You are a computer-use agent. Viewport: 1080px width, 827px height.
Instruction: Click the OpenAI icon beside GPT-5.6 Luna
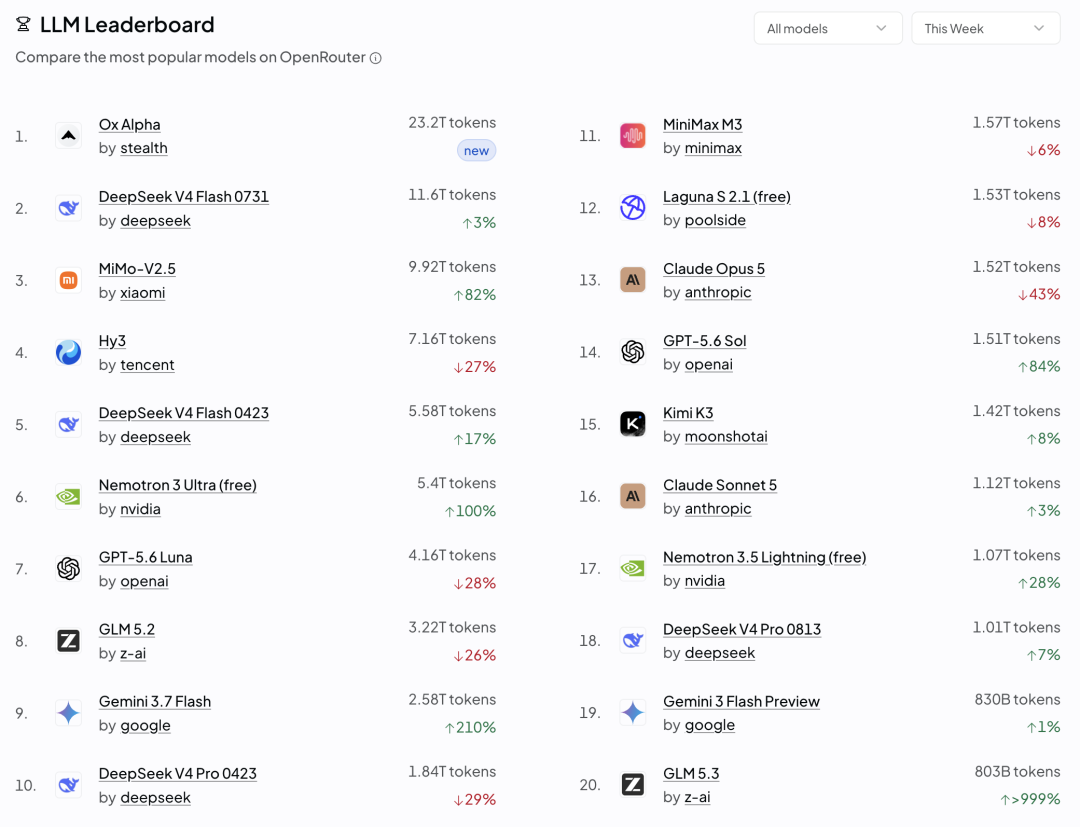tap(68, 569)
